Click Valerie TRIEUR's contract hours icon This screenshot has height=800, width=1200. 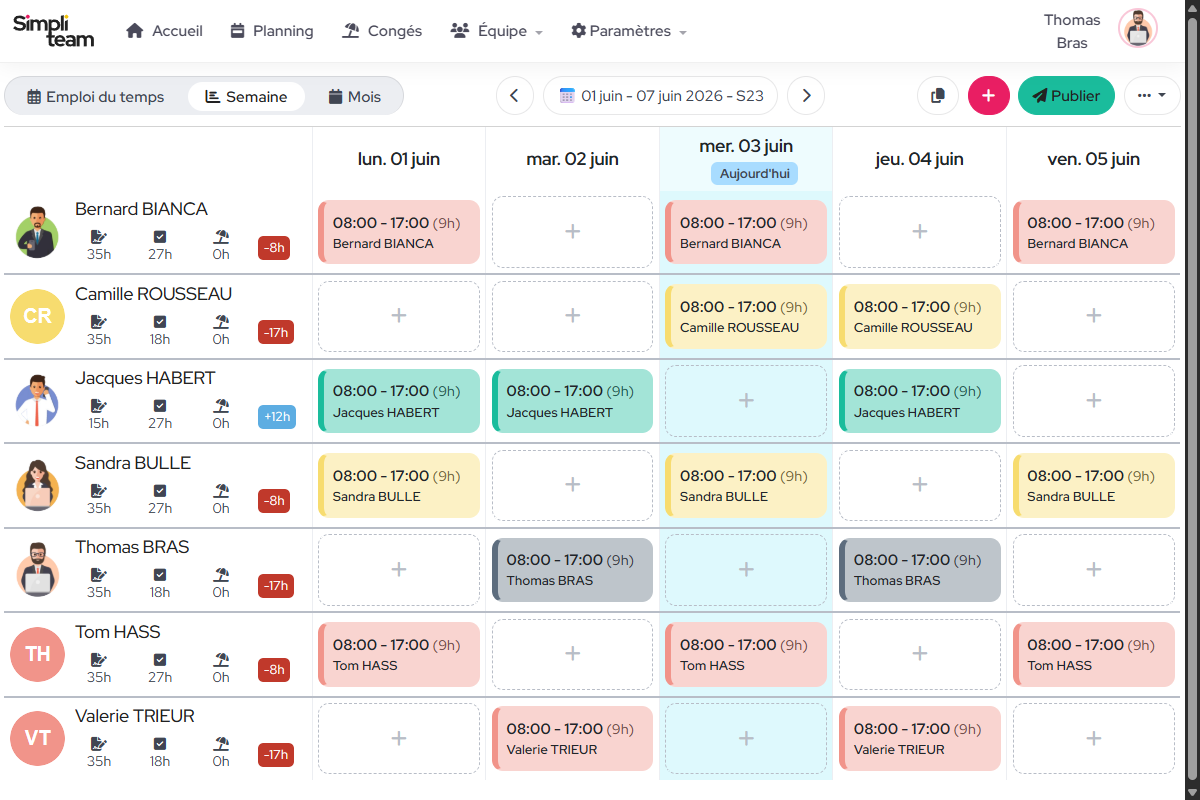click(98, 744)
